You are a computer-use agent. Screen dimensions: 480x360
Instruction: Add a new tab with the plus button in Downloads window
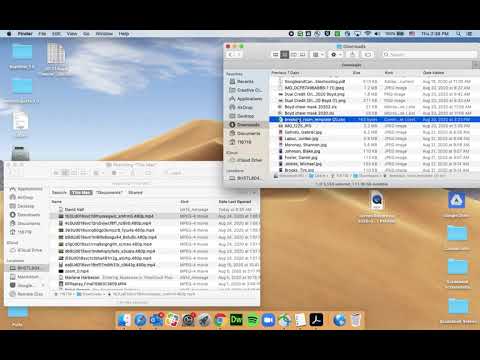point(476,65)
